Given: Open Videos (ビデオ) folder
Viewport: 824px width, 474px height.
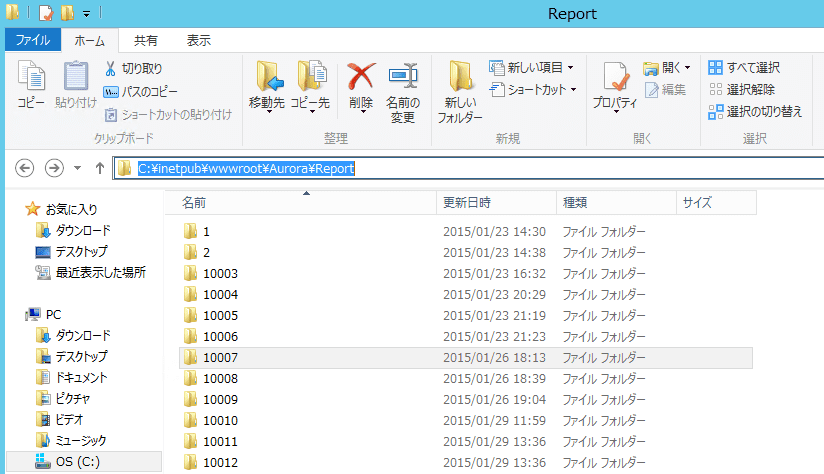Looking at the screenshot, I should pyautogui.click(x=59, y=419).
